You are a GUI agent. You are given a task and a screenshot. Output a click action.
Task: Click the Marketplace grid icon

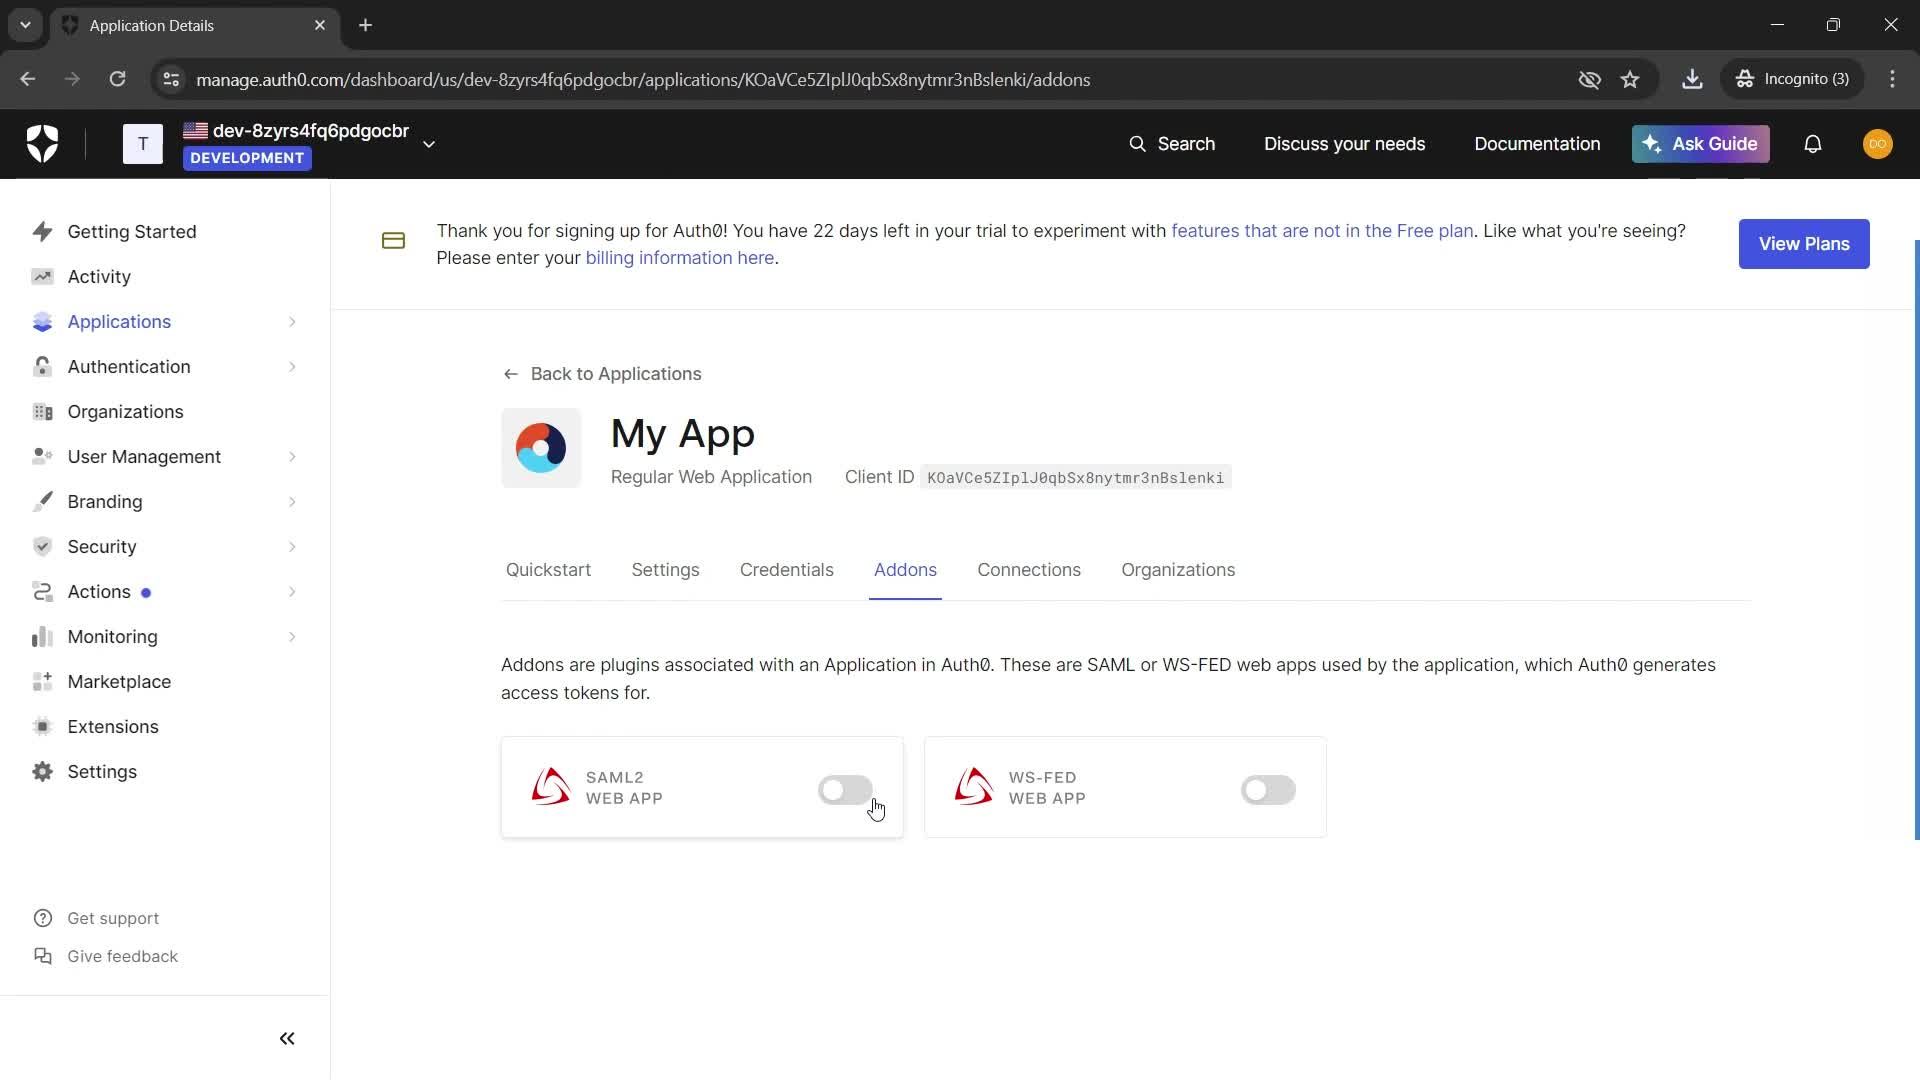42,682
